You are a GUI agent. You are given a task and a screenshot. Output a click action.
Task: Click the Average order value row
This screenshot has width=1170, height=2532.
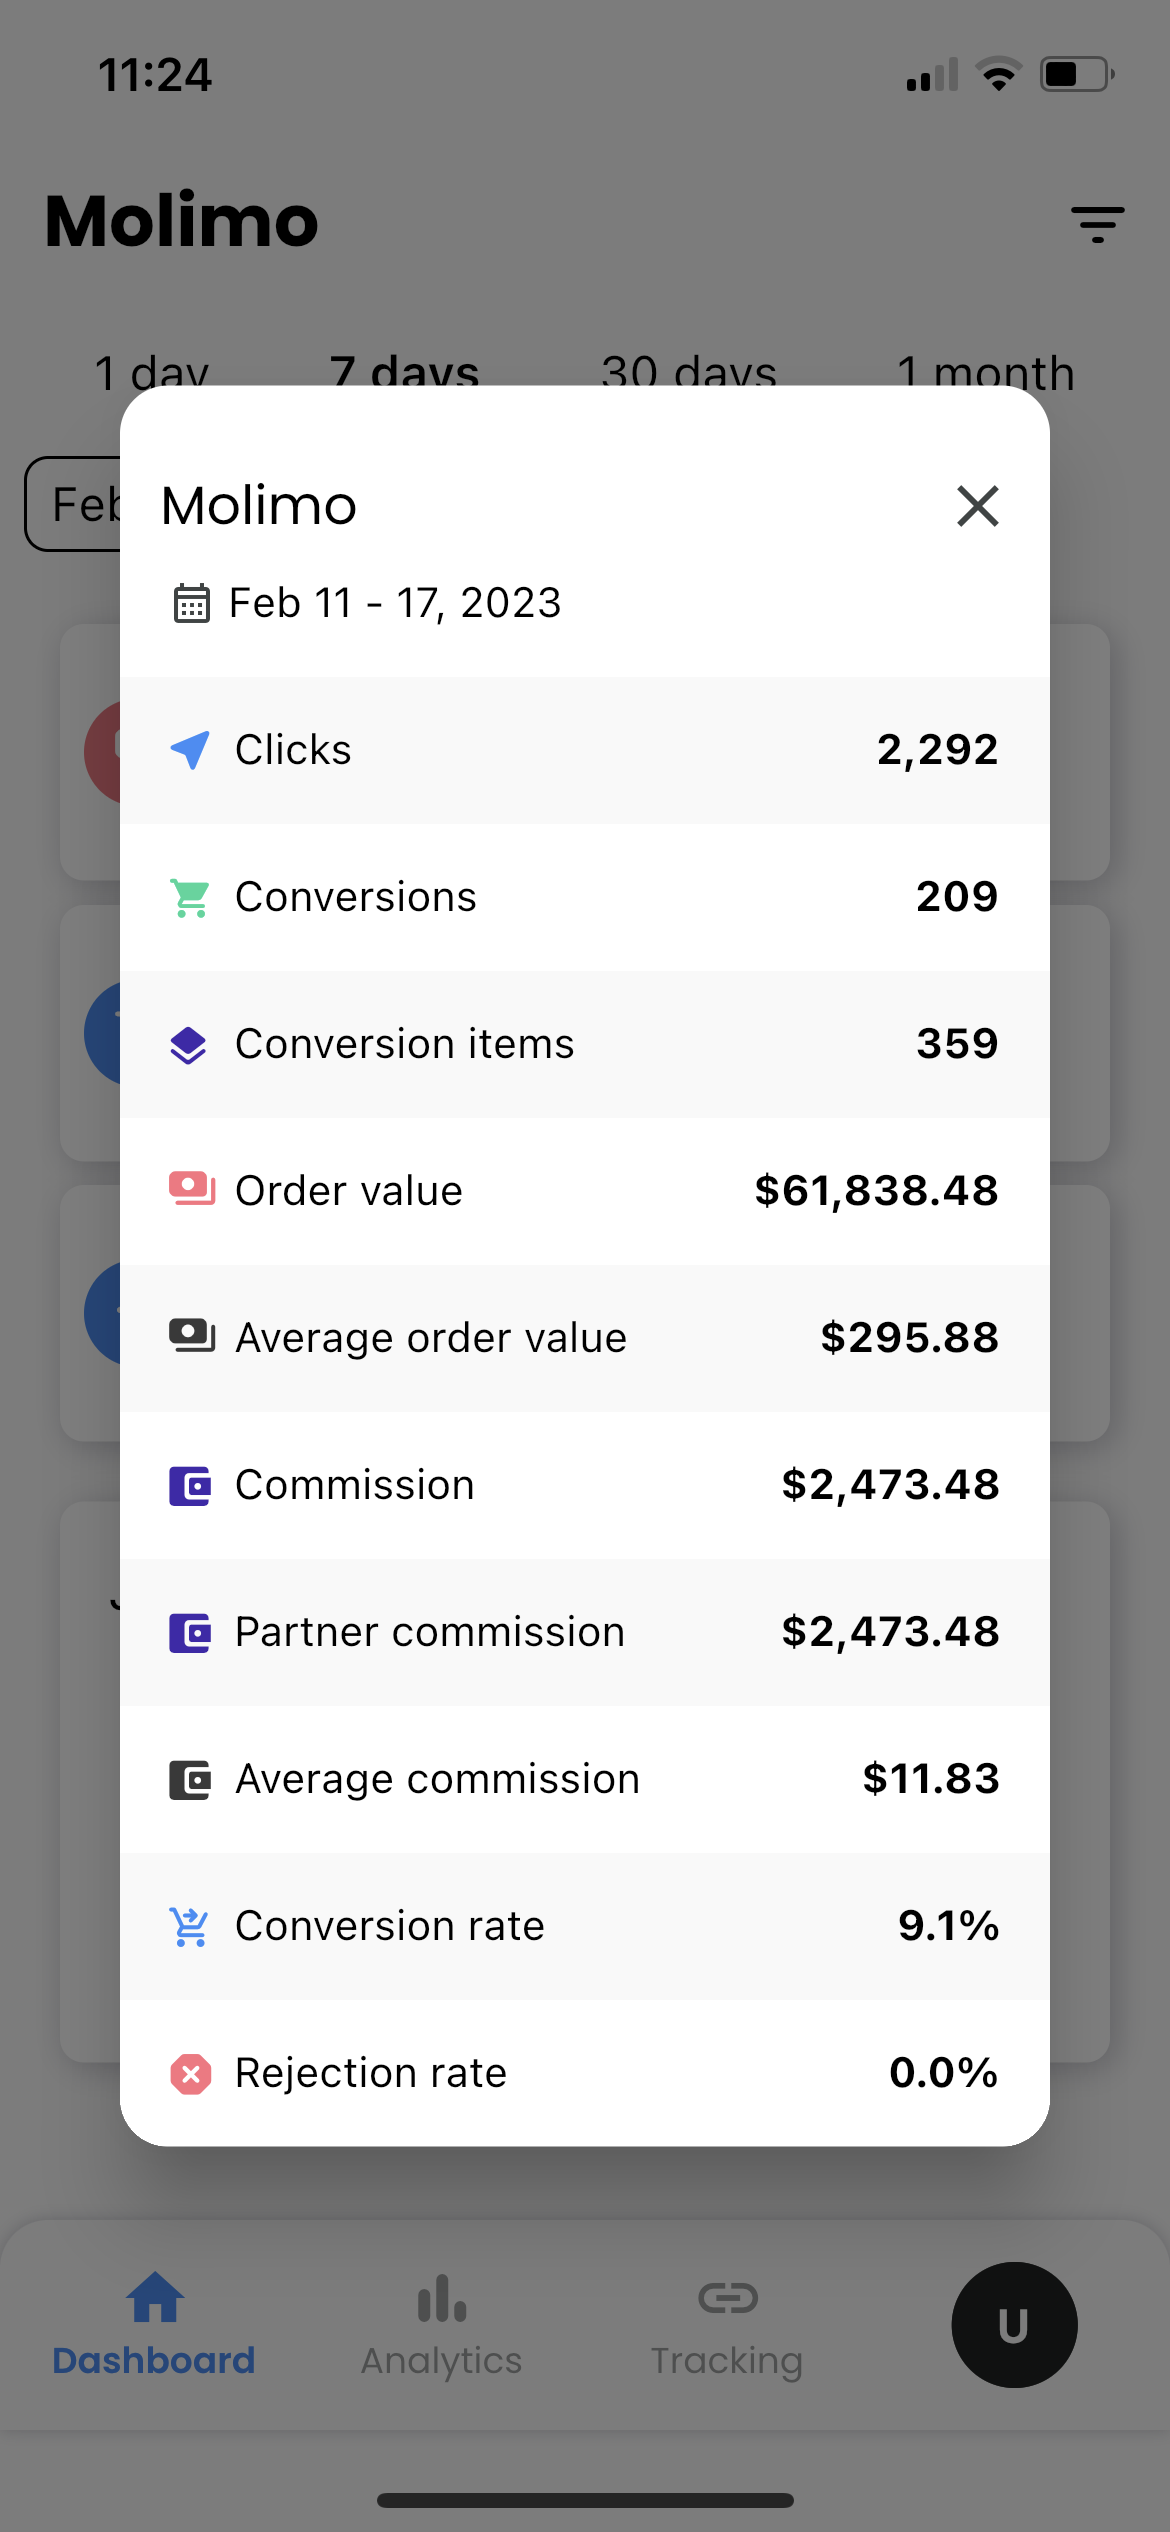pos(585,1338)
